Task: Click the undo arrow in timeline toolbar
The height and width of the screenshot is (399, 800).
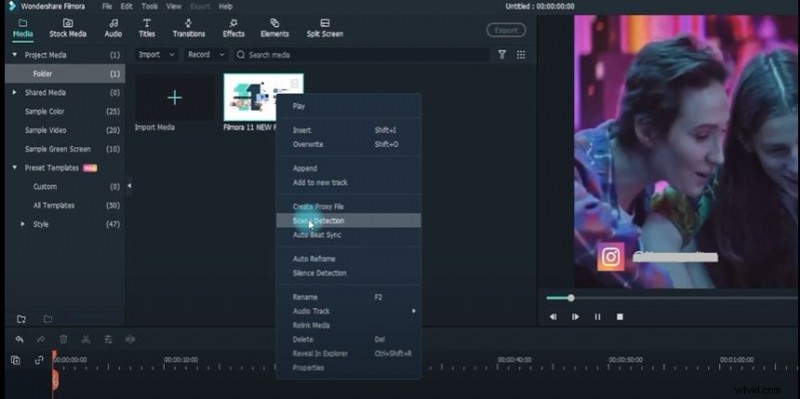Action: pyautogui.click(x=19, y=339)
